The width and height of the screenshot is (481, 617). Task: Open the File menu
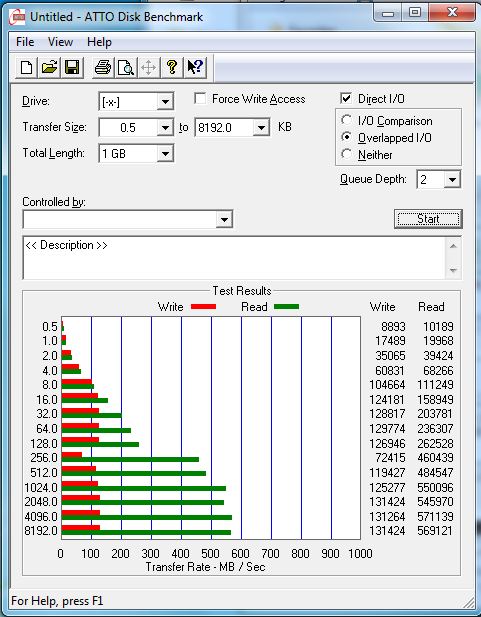click(x=25, y=42)
